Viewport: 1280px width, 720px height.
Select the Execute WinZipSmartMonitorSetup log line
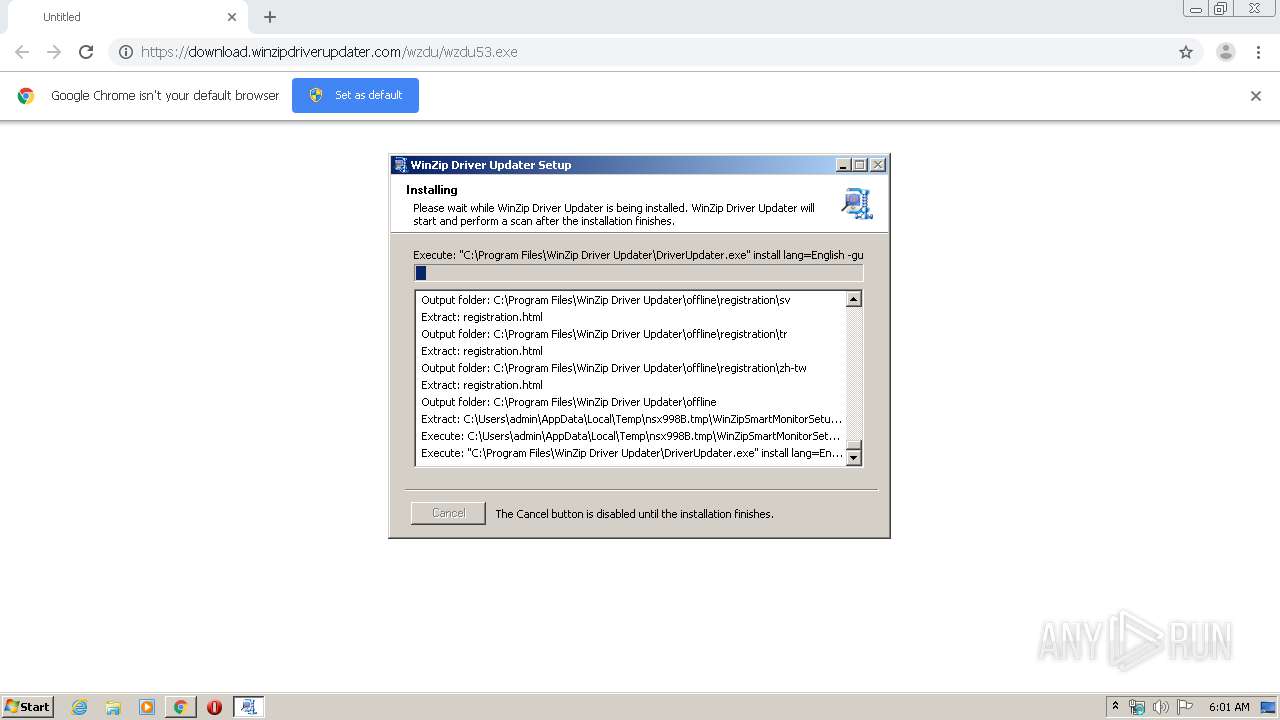[x=631, y=436]
